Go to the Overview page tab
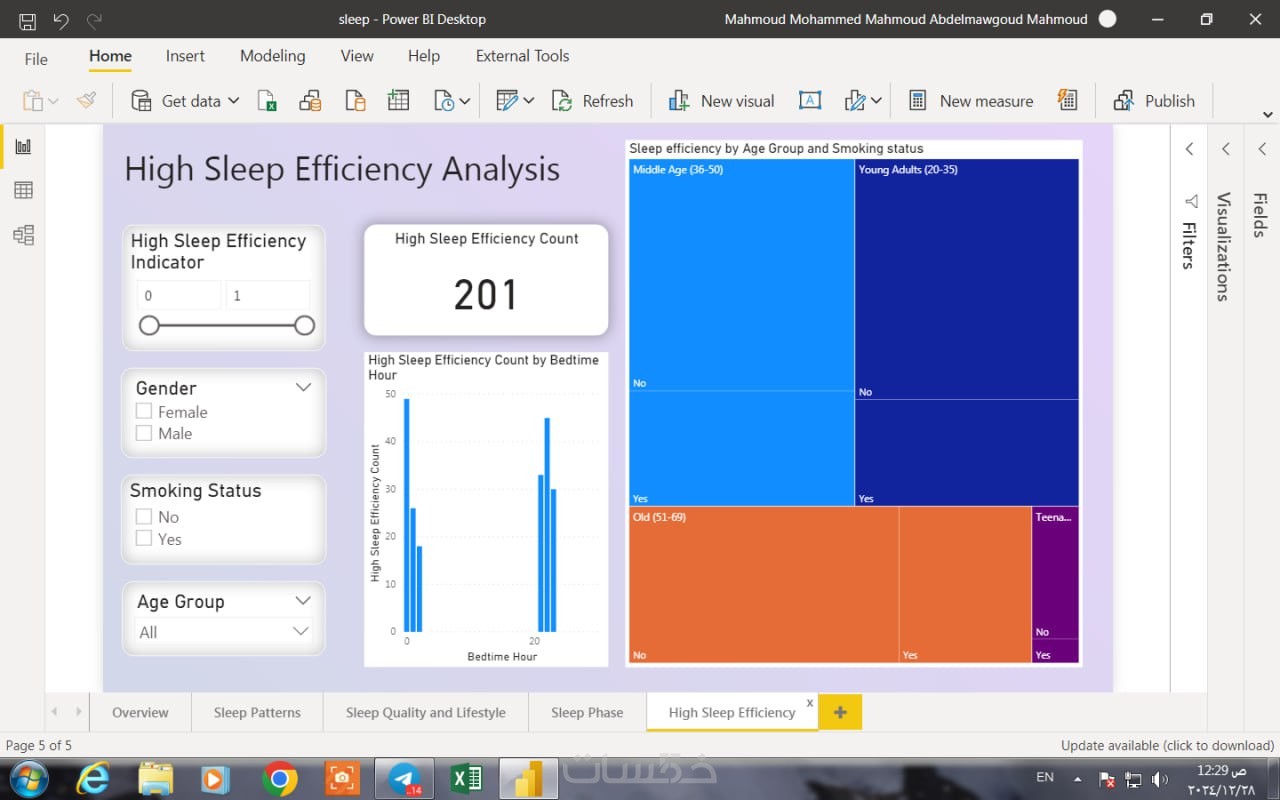1280x800 pixels. click(x=140, y=712)
